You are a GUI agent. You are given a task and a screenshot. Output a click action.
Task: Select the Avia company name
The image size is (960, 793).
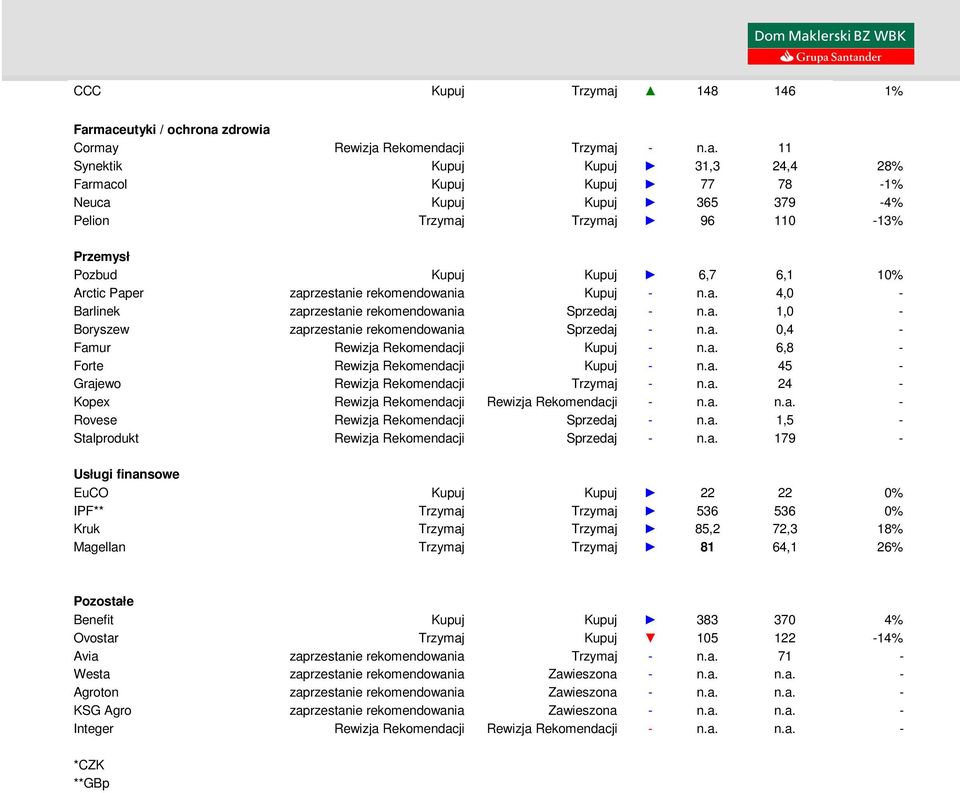pyautogui.click(x=86, y=656)
